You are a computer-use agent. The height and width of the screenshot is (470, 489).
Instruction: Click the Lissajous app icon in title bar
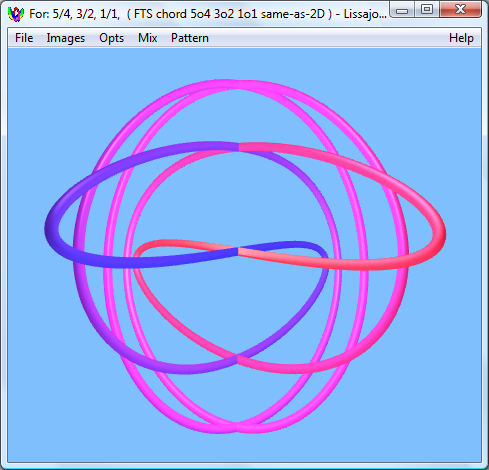tap(16, 14)
